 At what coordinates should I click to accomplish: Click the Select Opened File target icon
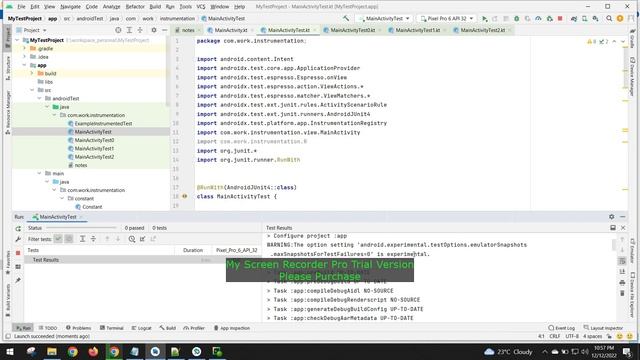pos(118,30)
